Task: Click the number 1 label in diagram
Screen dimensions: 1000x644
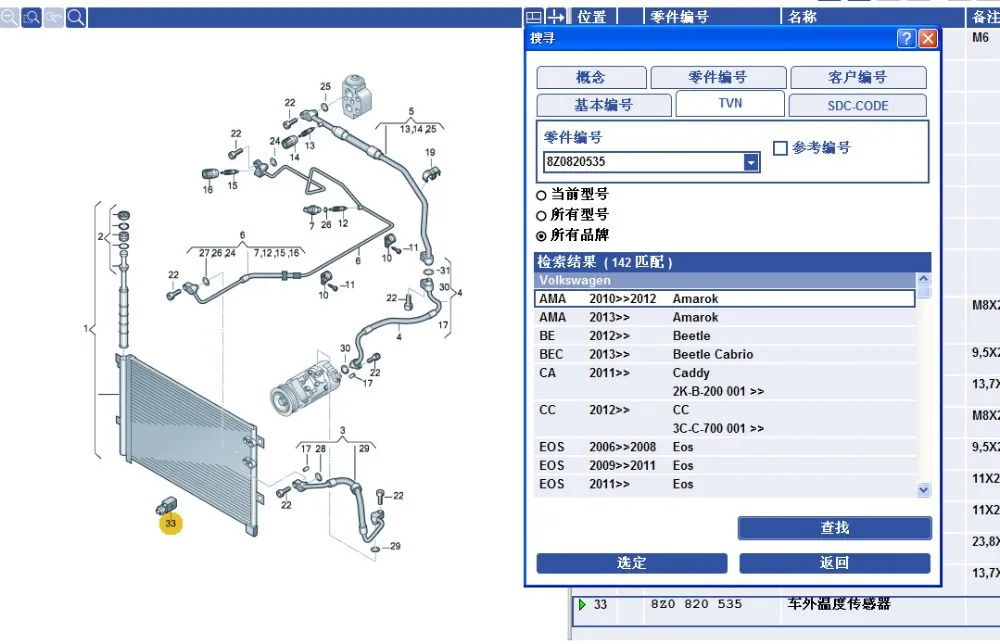Action: [x=85, y=328]
